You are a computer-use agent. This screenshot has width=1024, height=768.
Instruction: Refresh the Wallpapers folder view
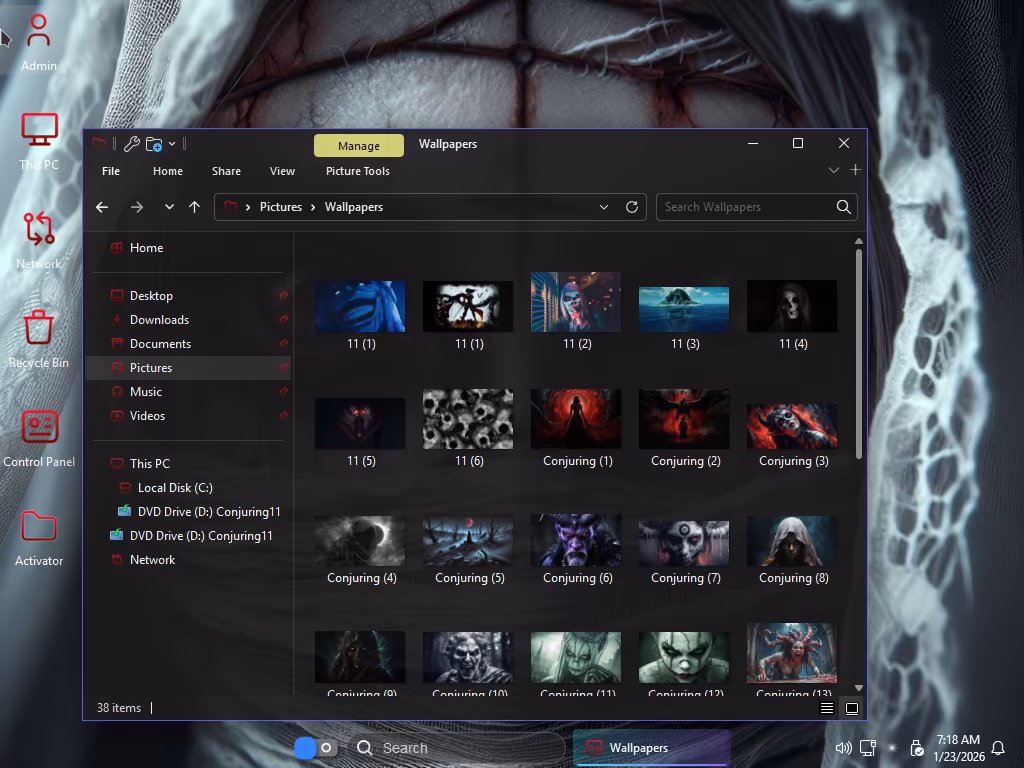[631, 207]
